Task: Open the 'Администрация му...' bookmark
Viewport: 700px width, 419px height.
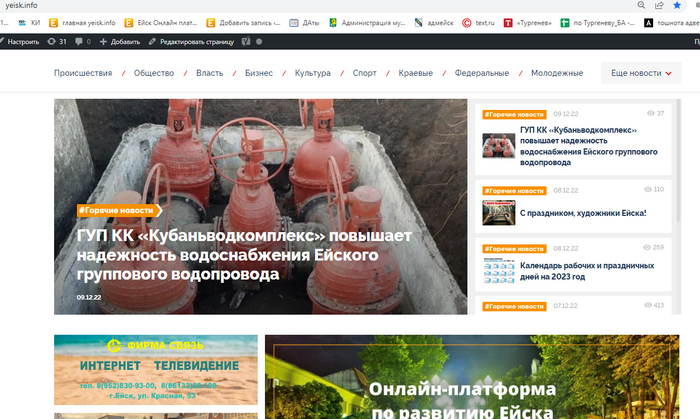Action: (367, 23)
